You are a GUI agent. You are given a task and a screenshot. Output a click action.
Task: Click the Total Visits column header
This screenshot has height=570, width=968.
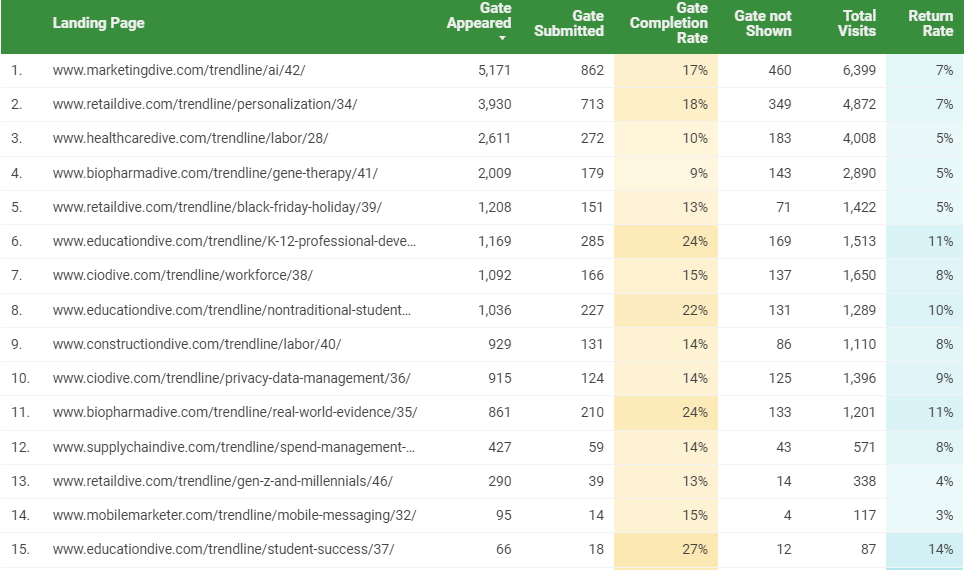tap(857, 23)
